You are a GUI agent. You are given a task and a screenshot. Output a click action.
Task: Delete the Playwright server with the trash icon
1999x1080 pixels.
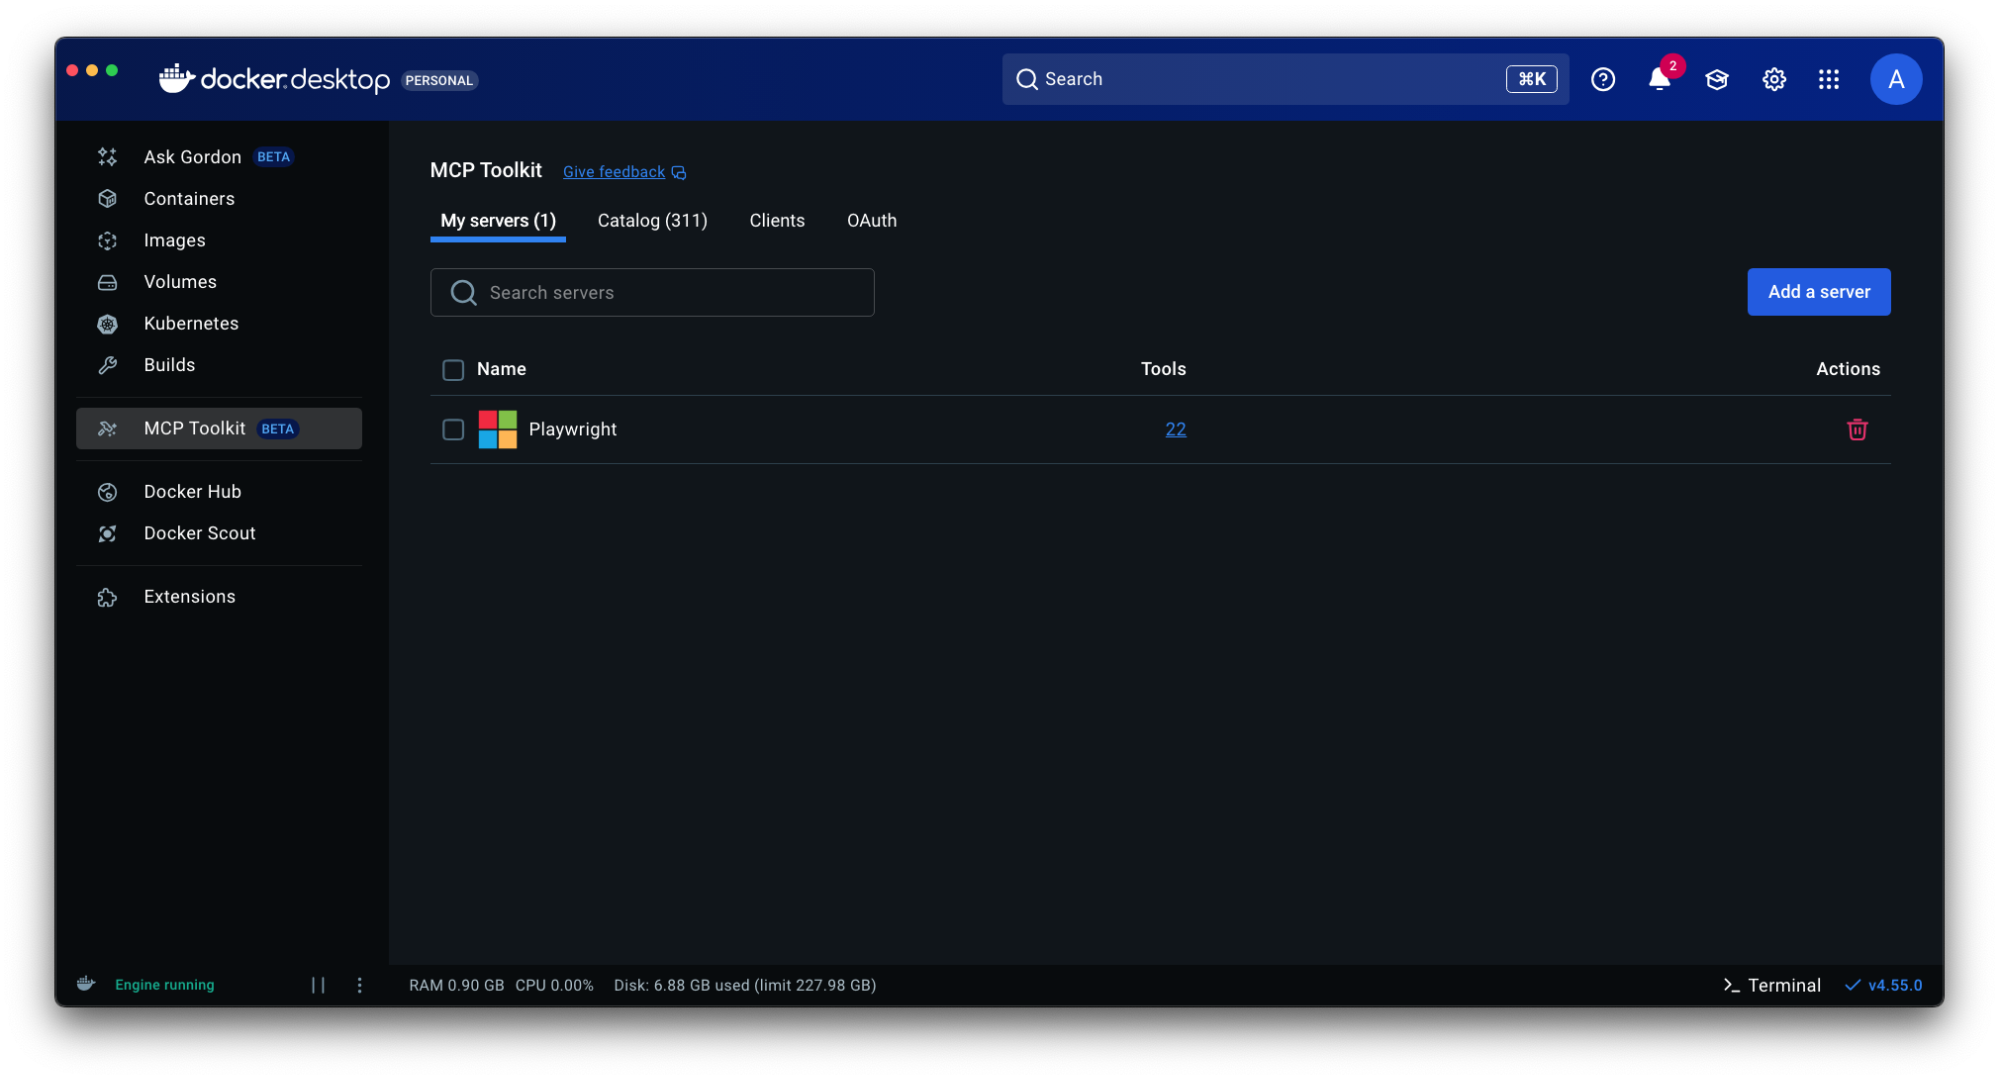pos(1857,429)
